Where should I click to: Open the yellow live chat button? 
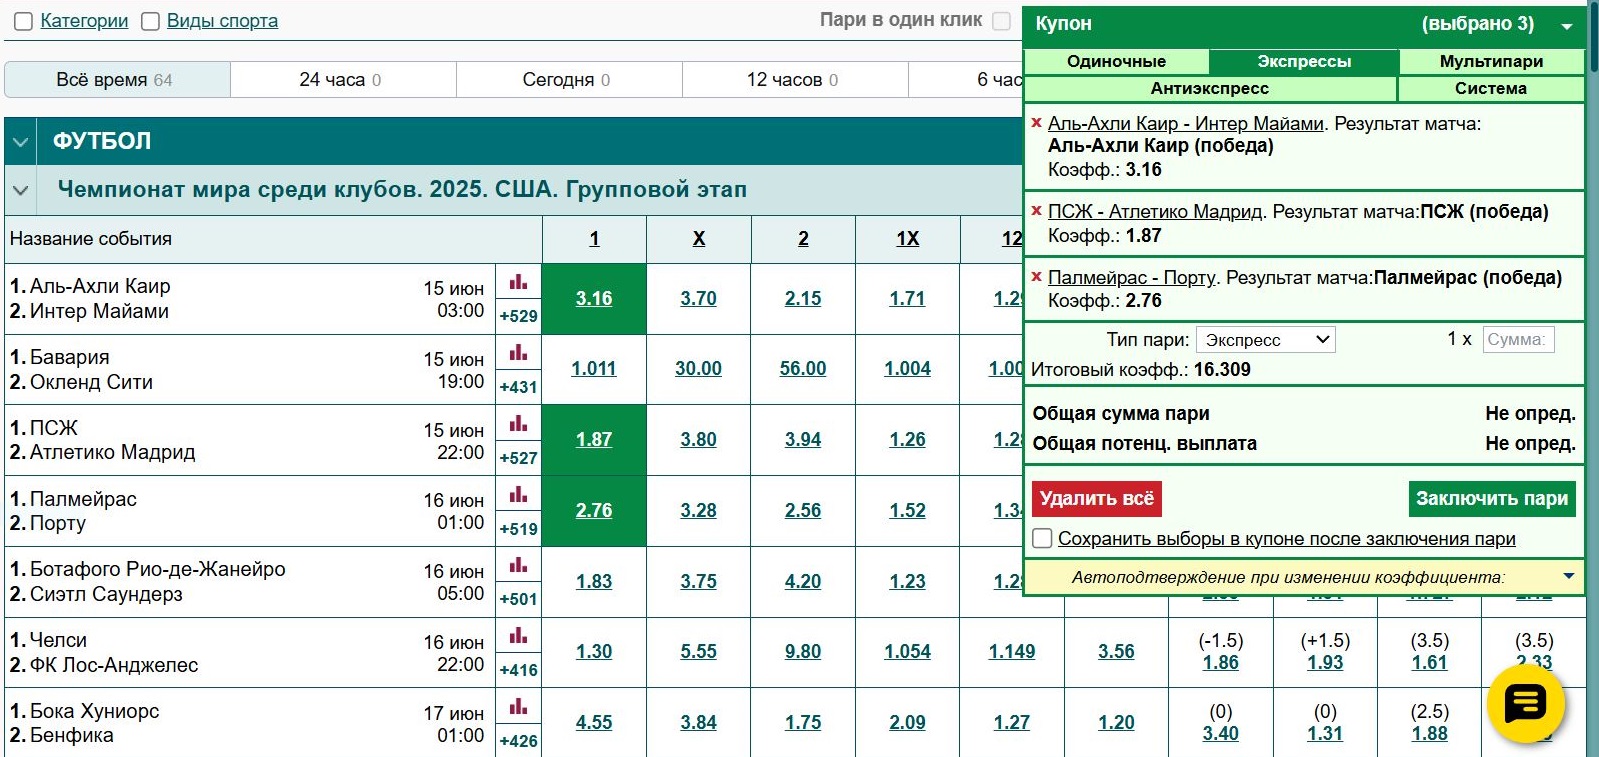[x=1525, y=704]
